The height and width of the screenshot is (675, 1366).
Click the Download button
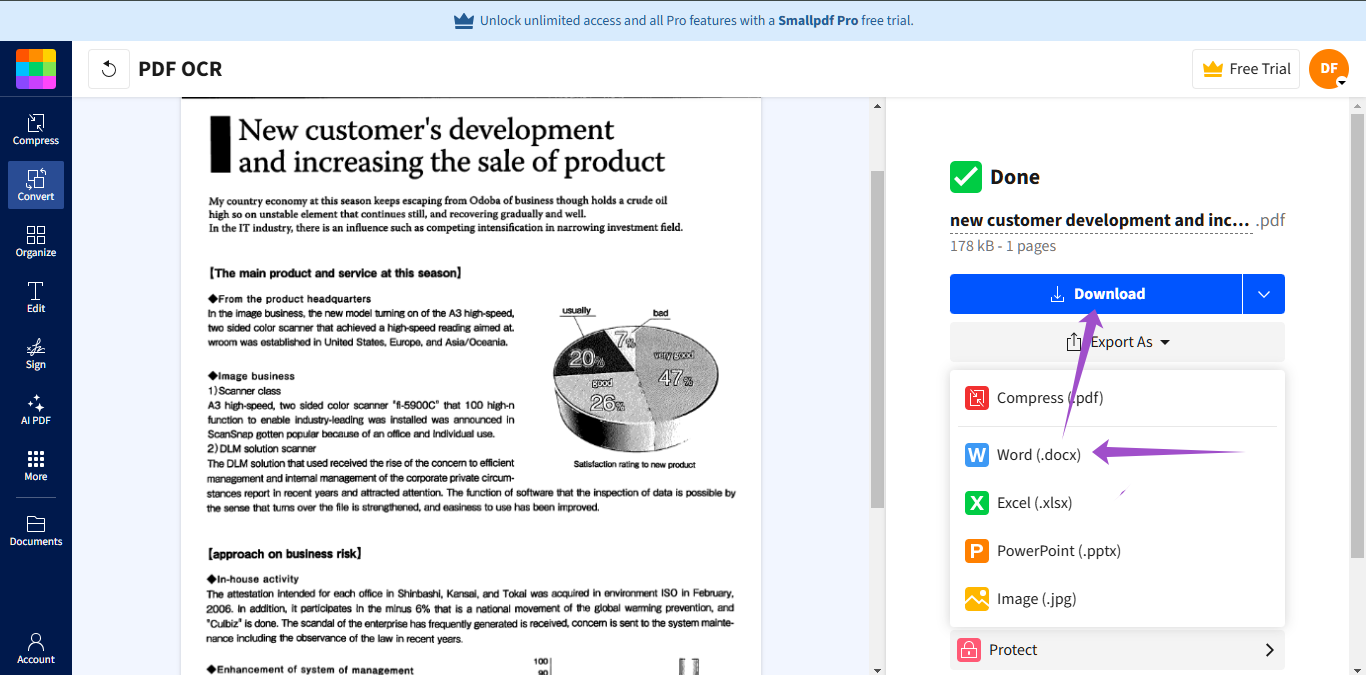[1097, 293]
